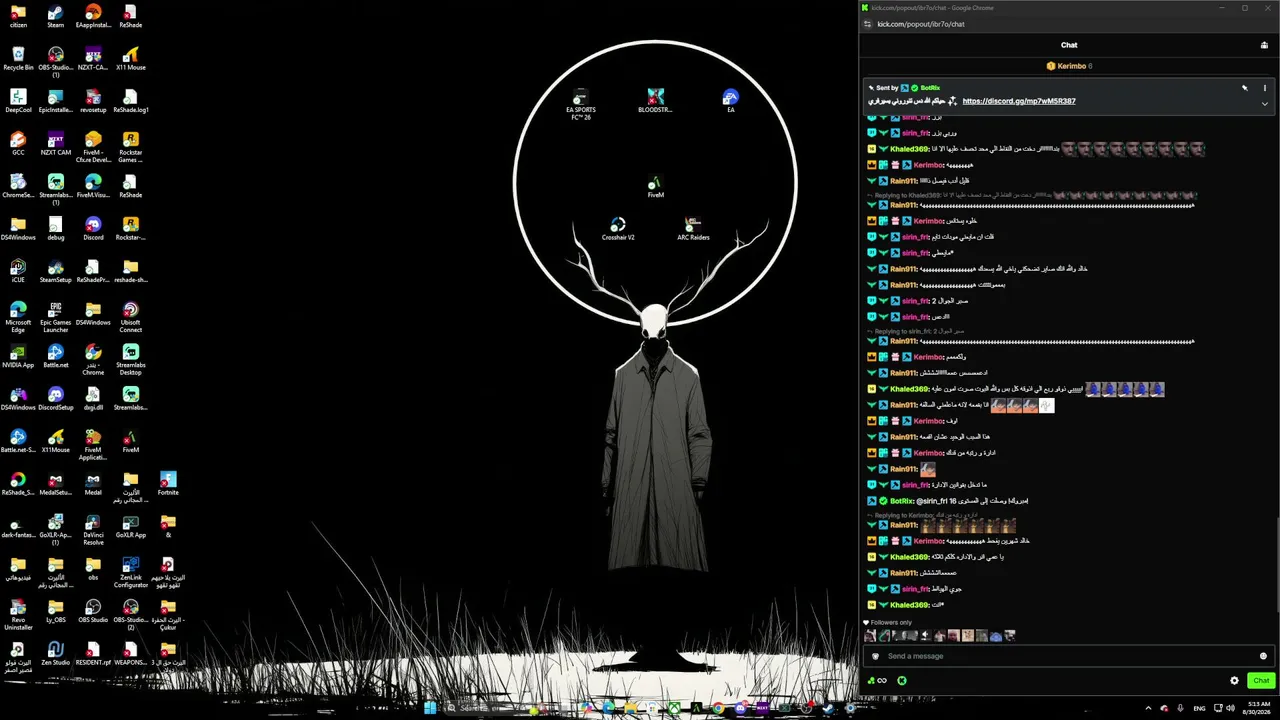
Task: Open BotRix sender name in pinned message
Action: click(x=930, y=88)
